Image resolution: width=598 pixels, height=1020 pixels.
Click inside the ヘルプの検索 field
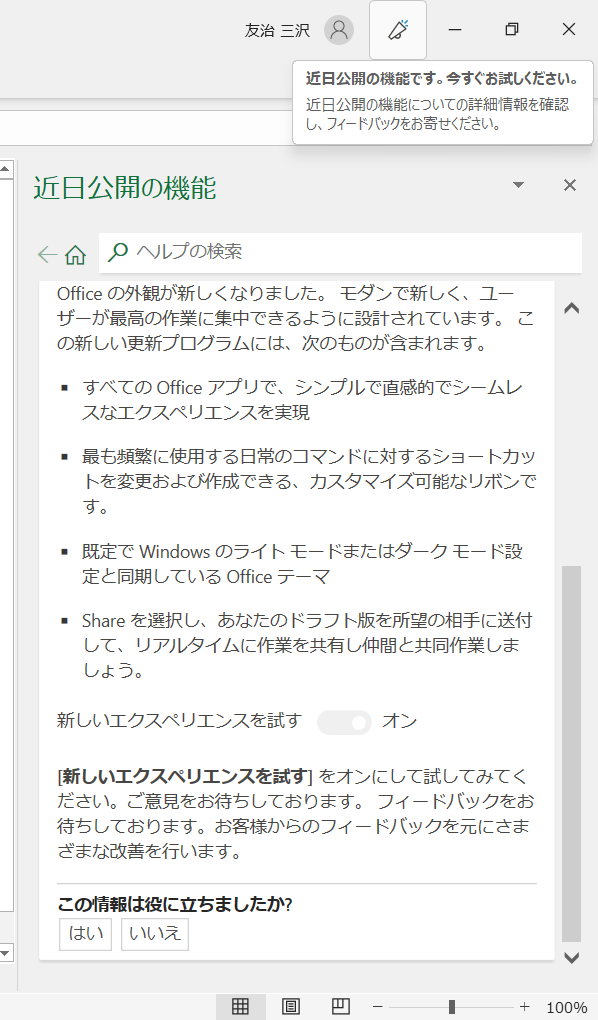[340, 252]
